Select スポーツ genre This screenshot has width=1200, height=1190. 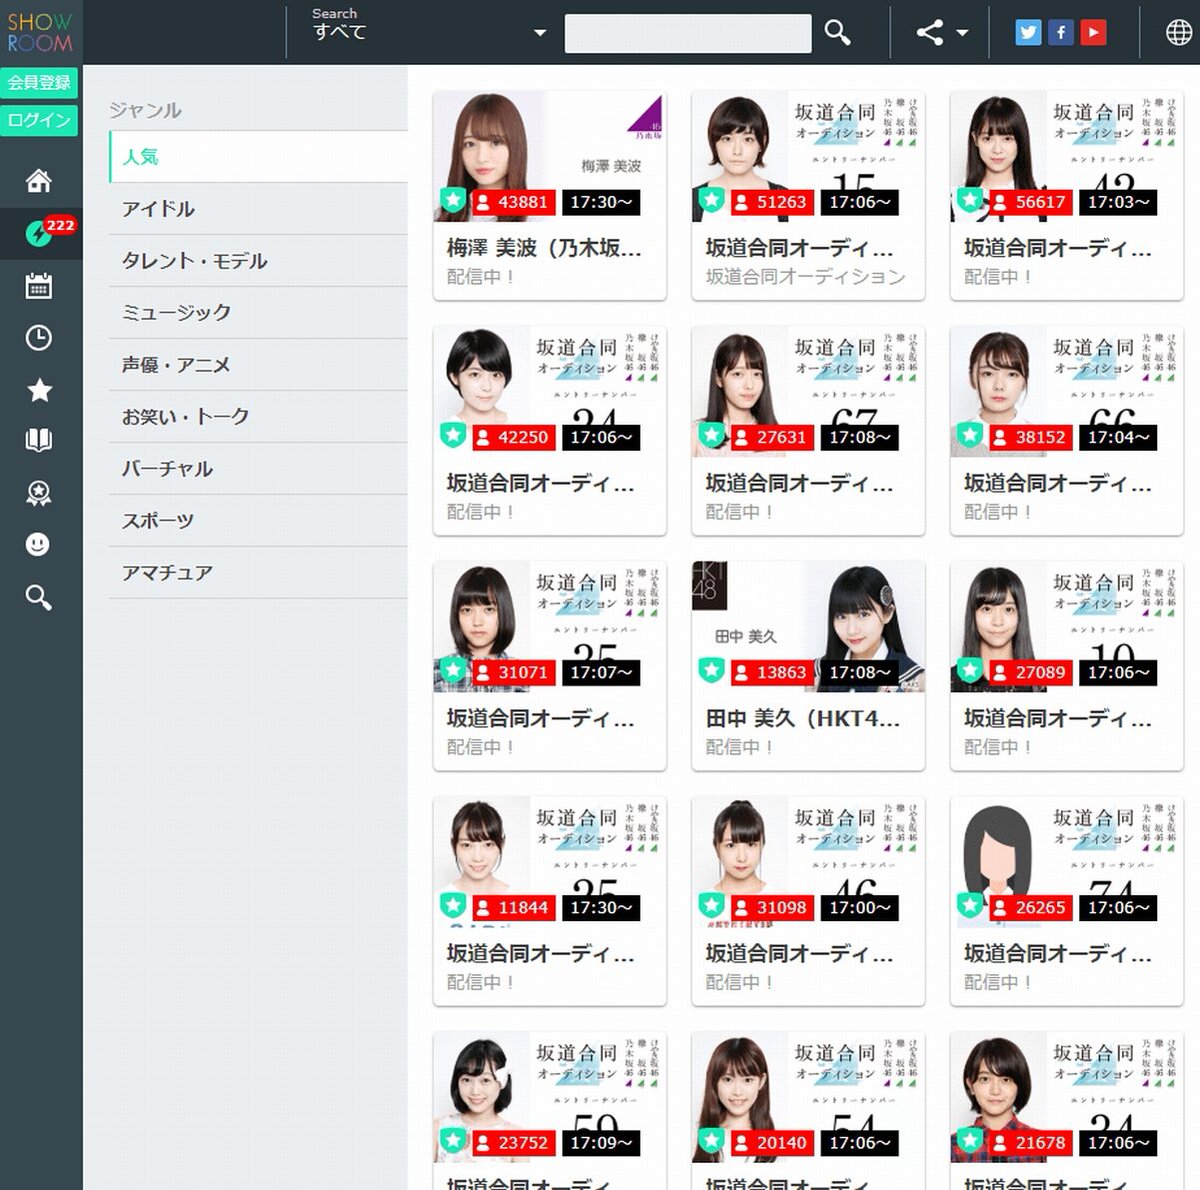258,521
